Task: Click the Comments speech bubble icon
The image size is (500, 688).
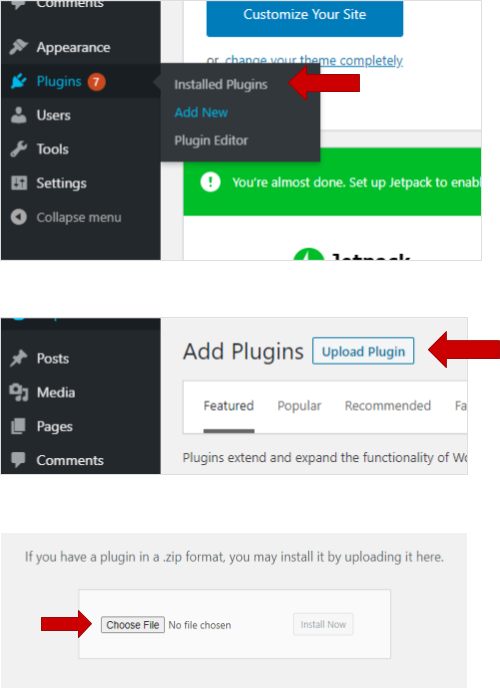Action: tap(18, 459)
